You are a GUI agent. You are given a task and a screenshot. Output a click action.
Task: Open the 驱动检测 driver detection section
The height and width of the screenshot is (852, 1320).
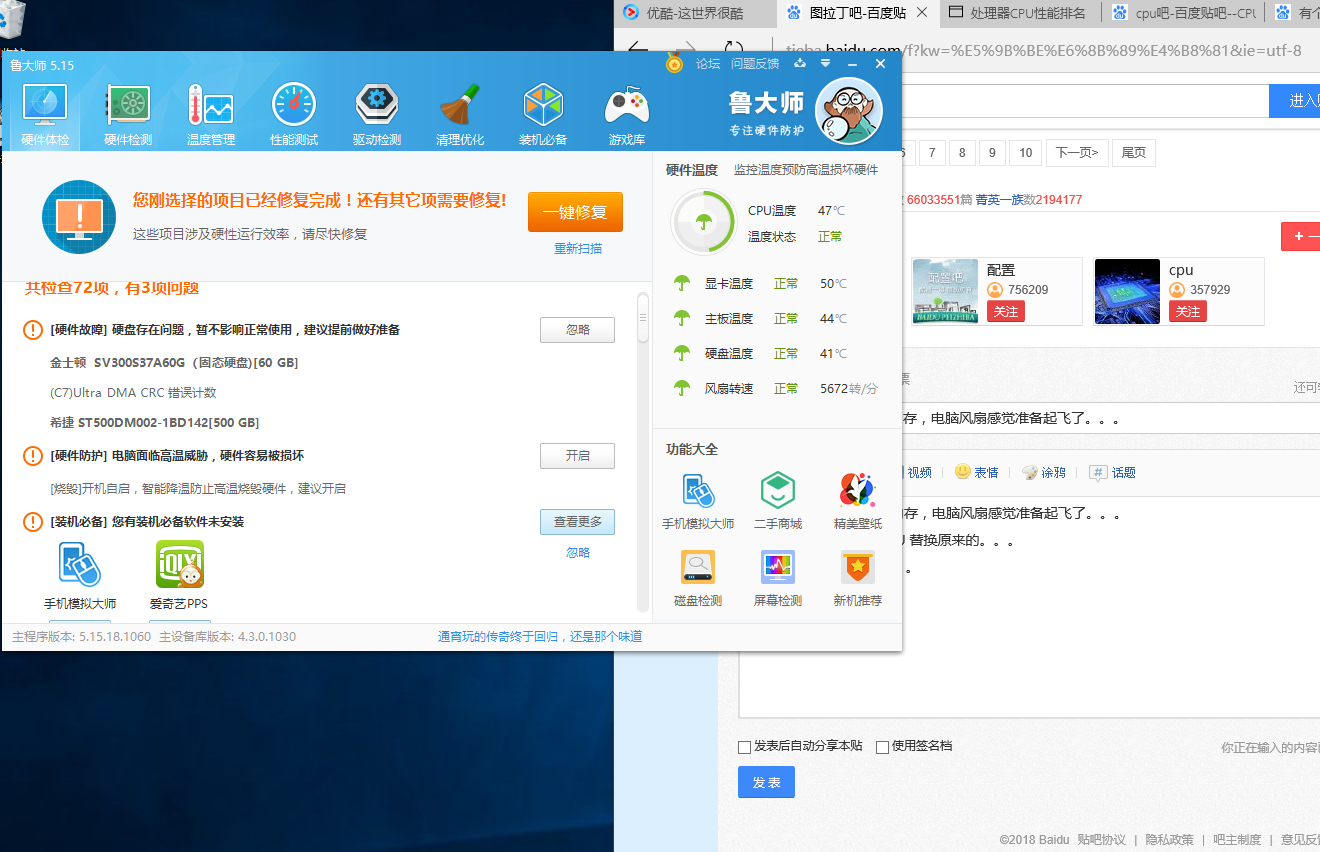pyautogui.click(x=377, y=114)
